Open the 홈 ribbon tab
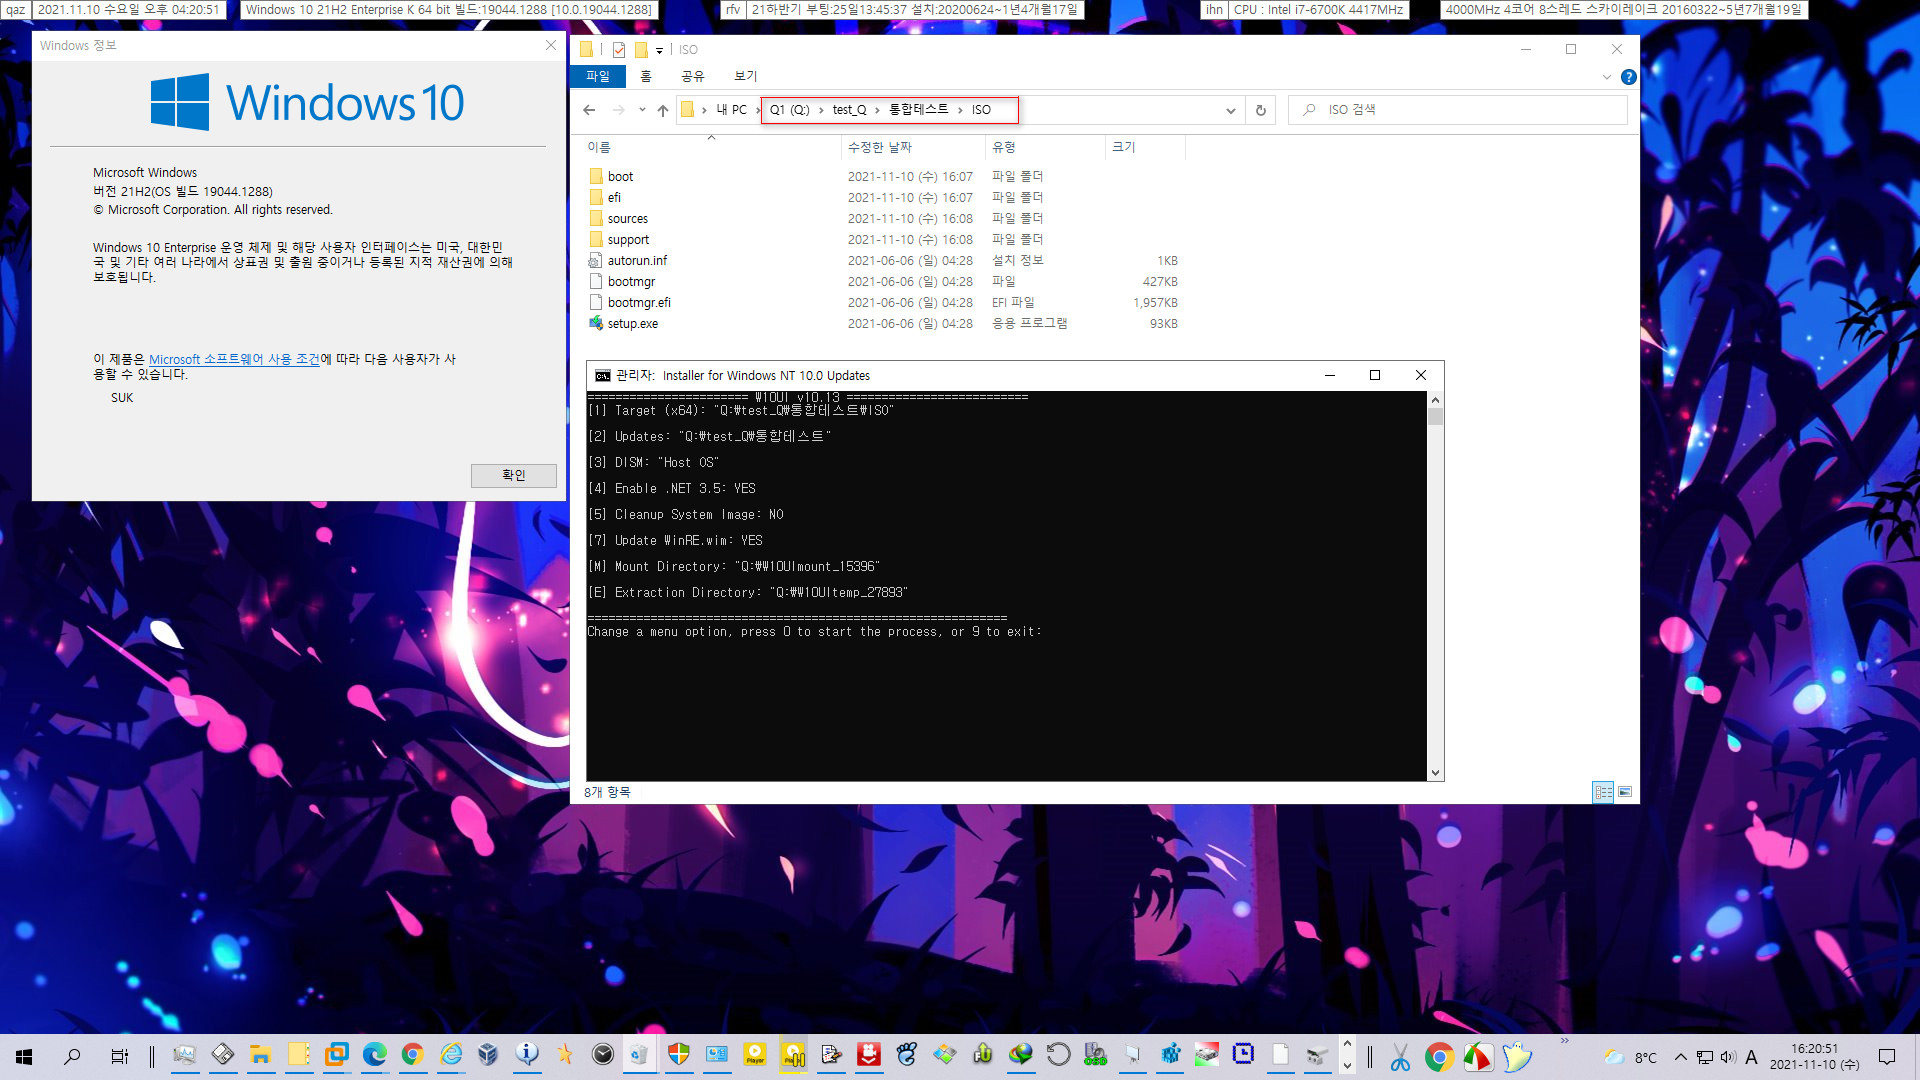 coord(646,76)
